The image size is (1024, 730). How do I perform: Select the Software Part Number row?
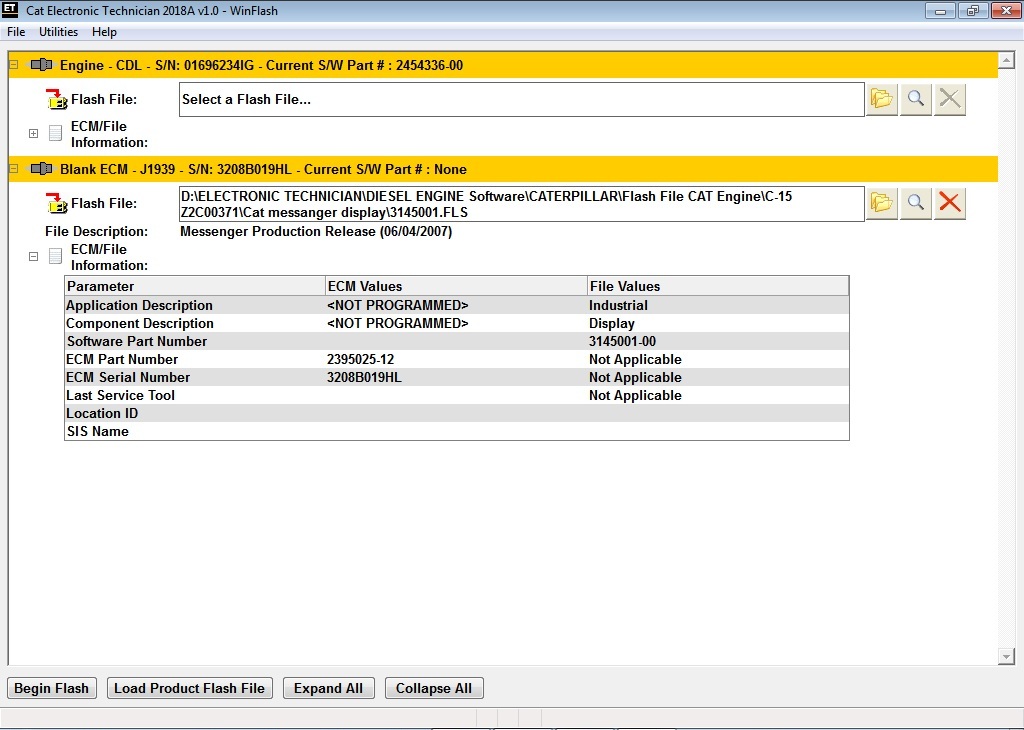pyautogui.click(x=456, y=341)
